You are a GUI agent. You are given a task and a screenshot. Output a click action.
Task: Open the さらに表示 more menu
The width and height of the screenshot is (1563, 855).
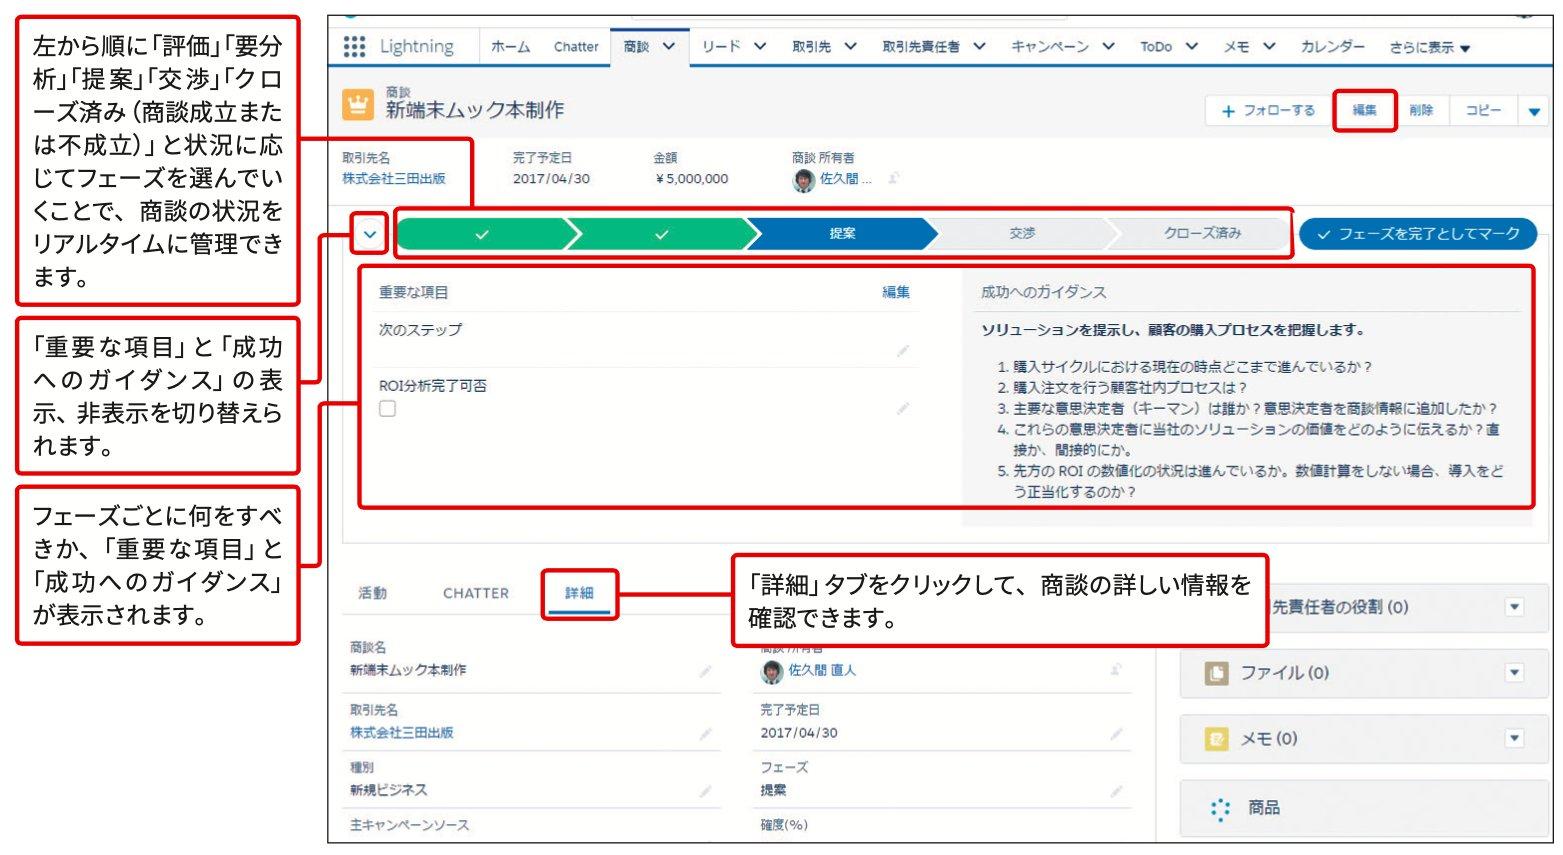tap(1429, 47)
